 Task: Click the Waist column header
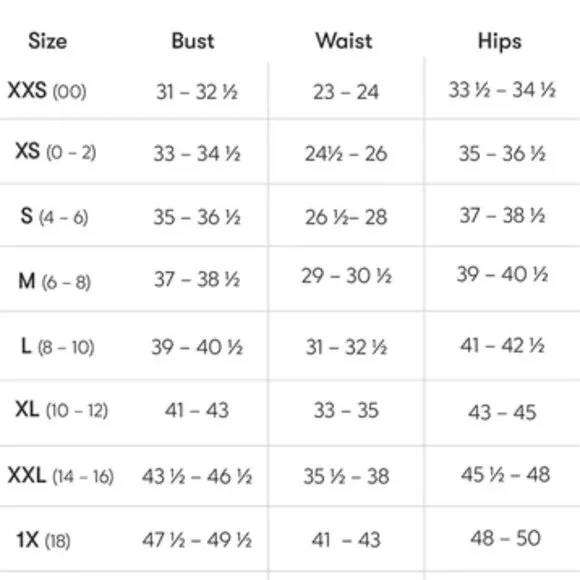pyautogui.click(x=344, y=41)
